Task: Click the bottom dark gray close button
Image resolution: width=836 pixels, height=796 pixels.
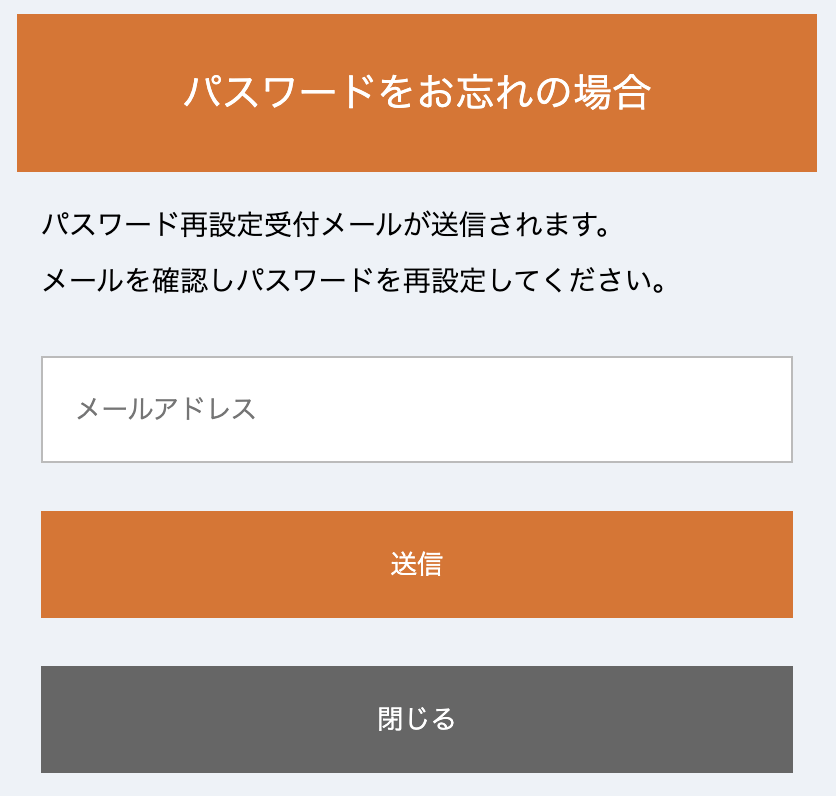Action: click(417, 719)
